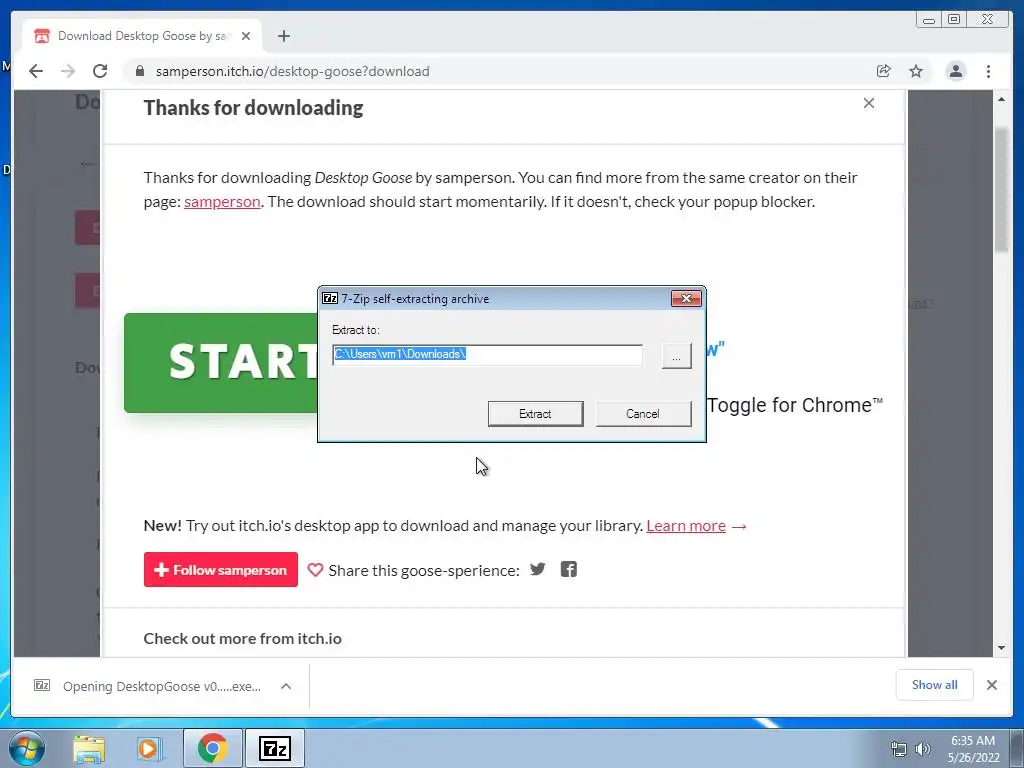Viewport: 1024px width, 768px height.
Task: Click the Extract button in 7-Zip dialog
Action: [x=536, y=414]
